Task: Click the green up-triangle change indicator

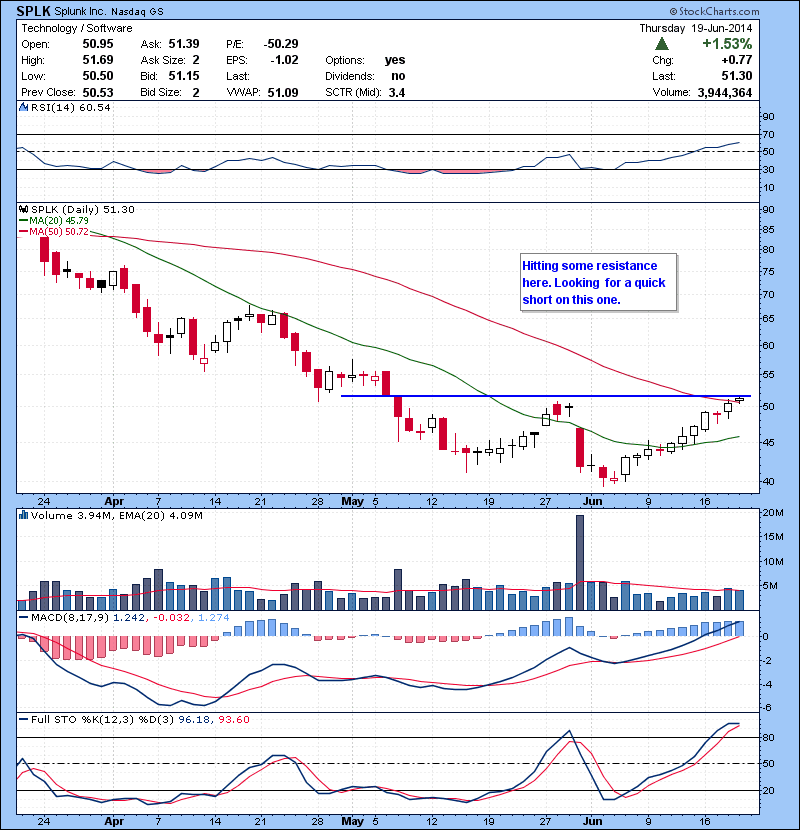Action: (662, 43)
